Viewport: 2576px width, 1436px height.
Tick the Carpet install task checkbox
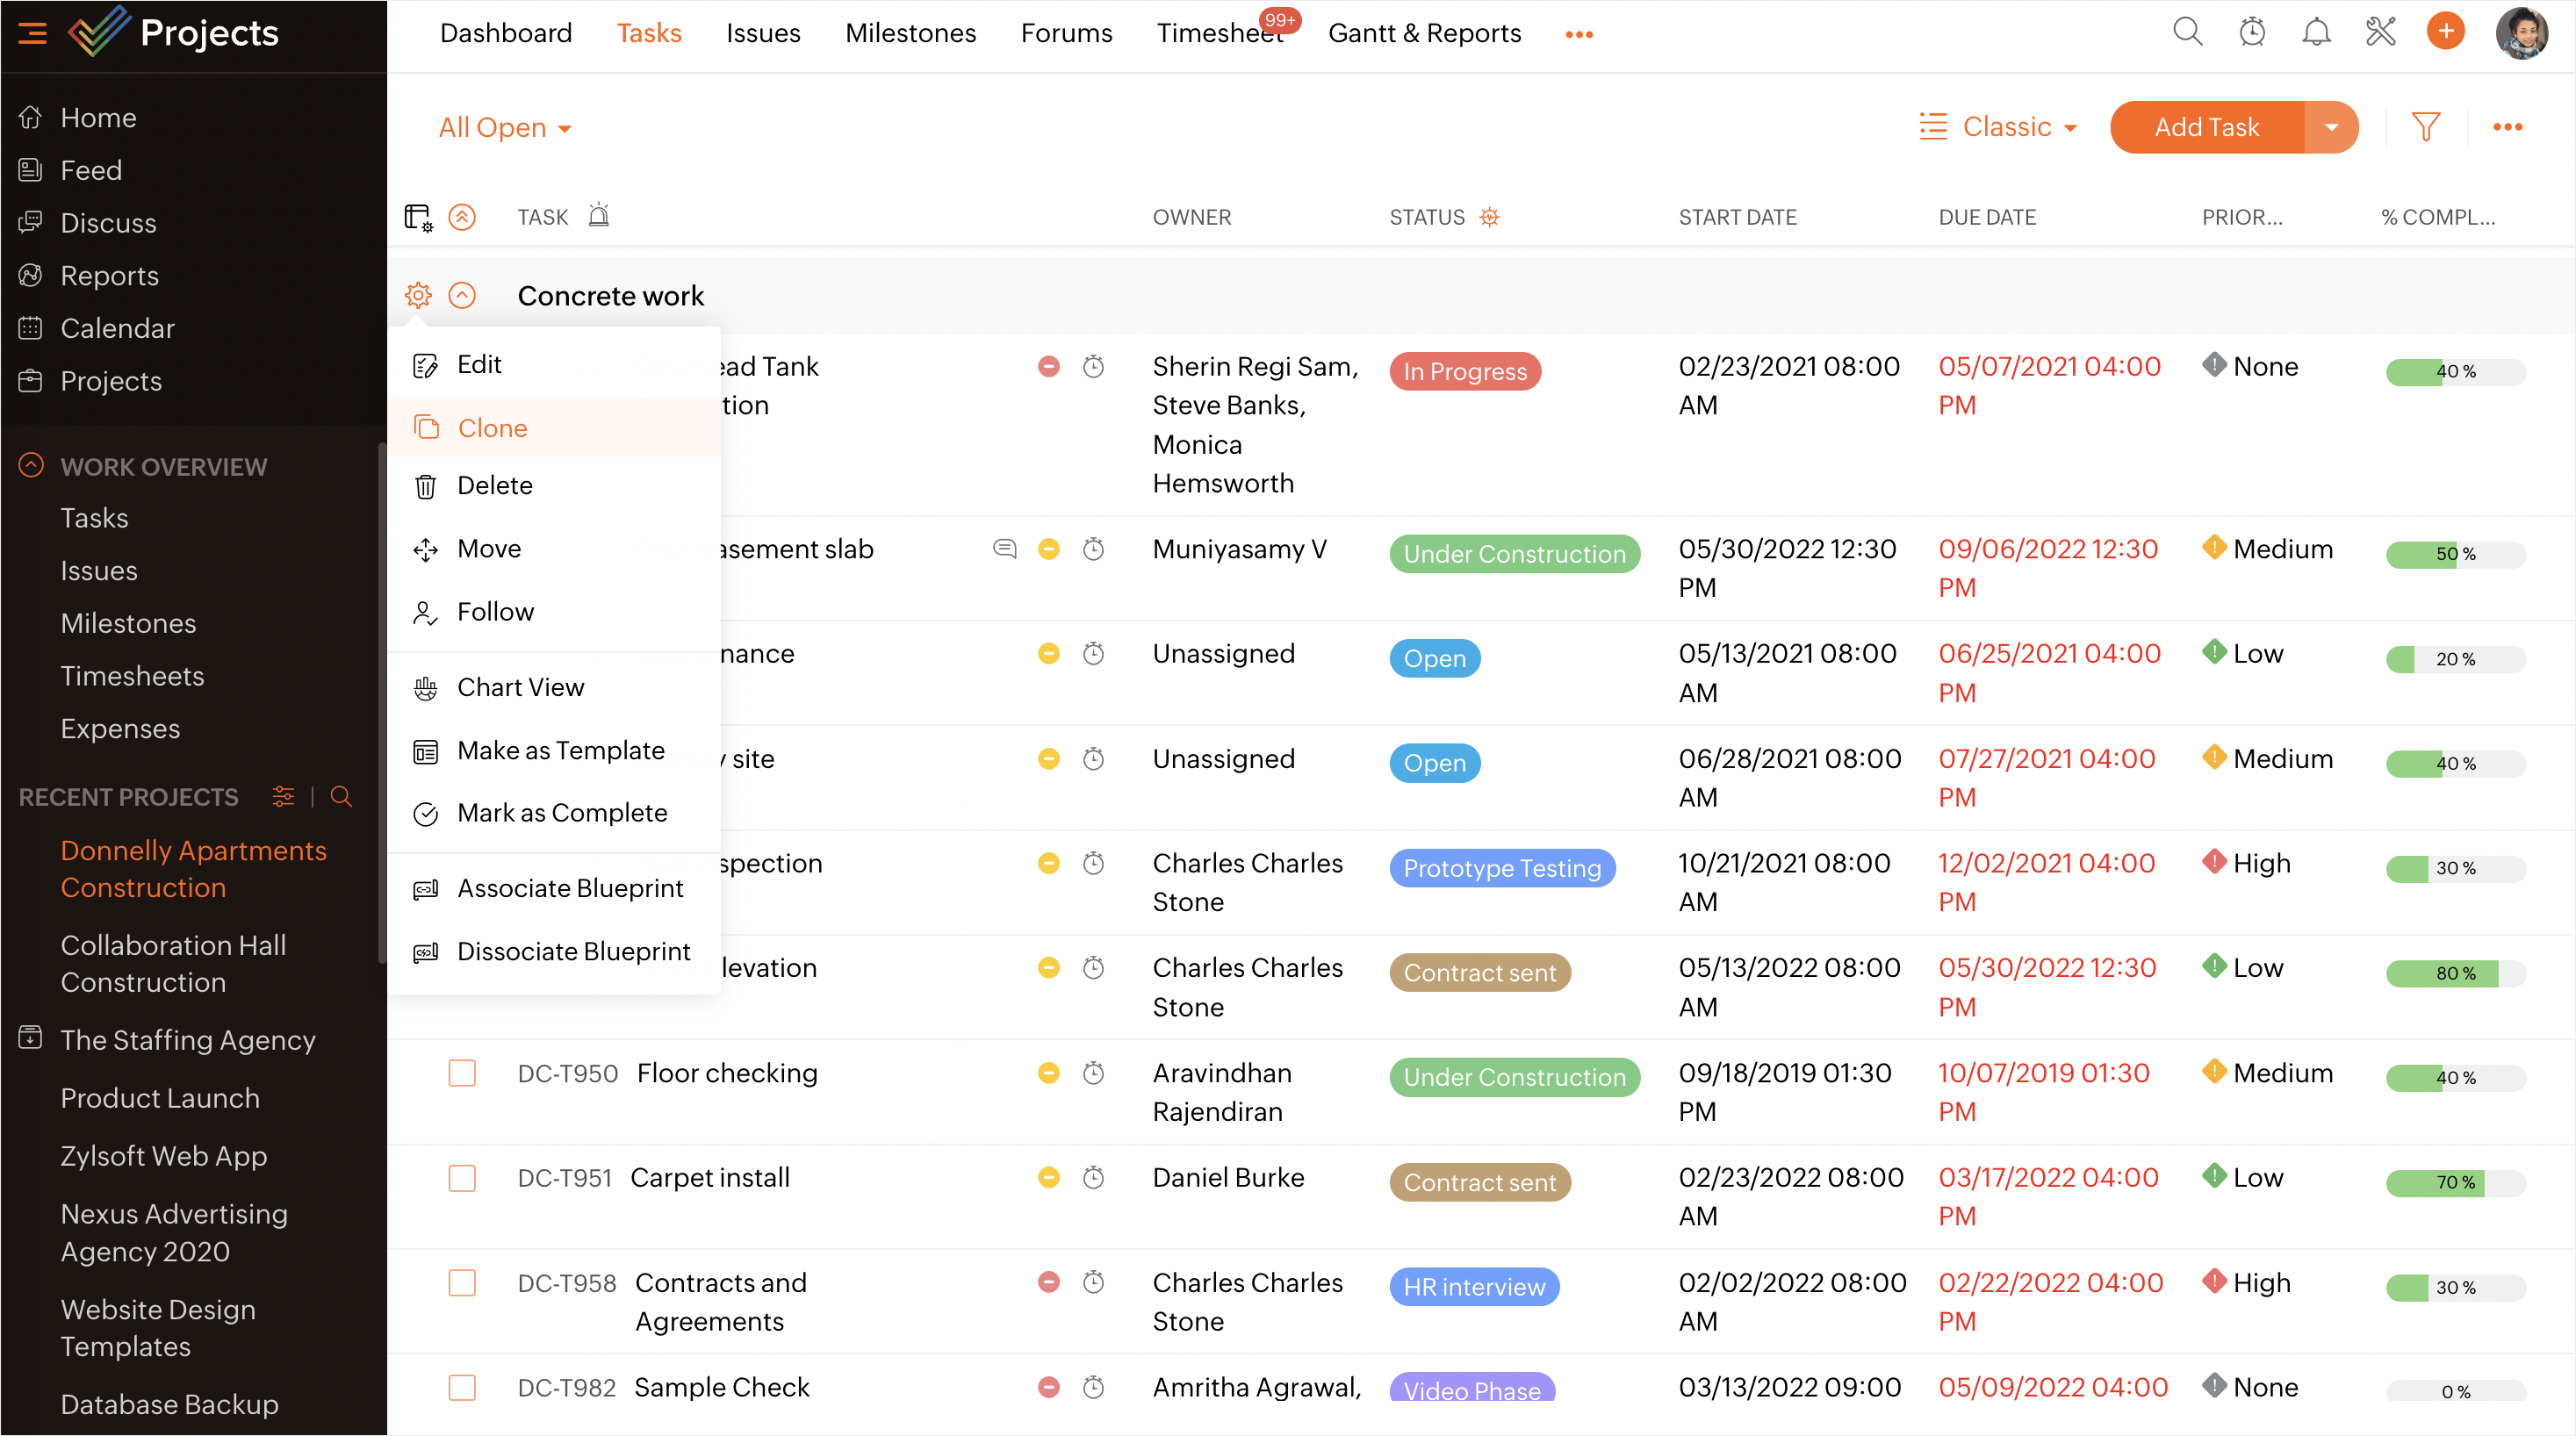tap(462, 1178)
